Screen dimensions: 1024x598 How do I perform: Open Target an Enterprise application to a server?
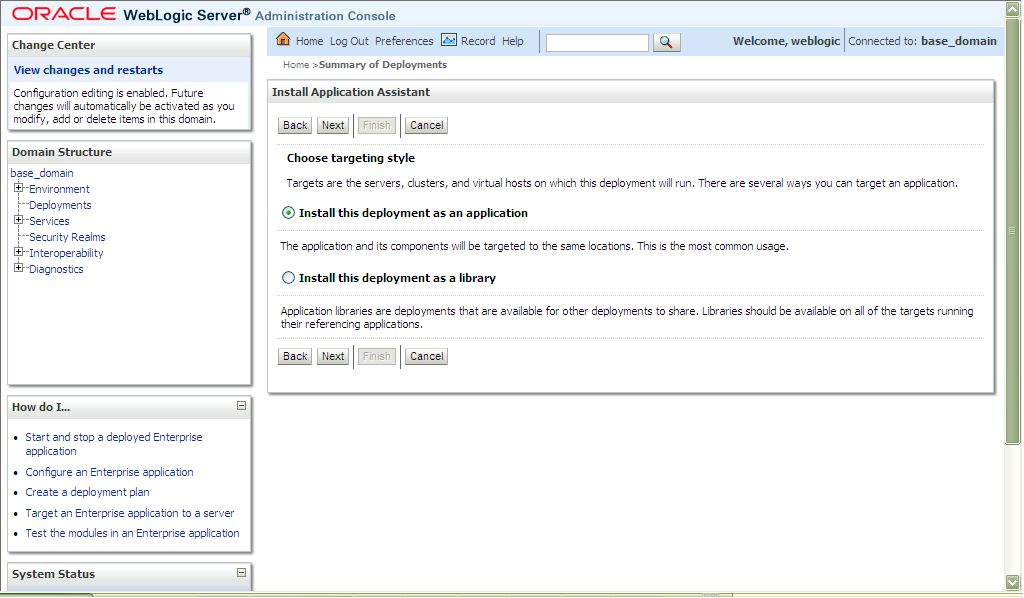(129, 513)
